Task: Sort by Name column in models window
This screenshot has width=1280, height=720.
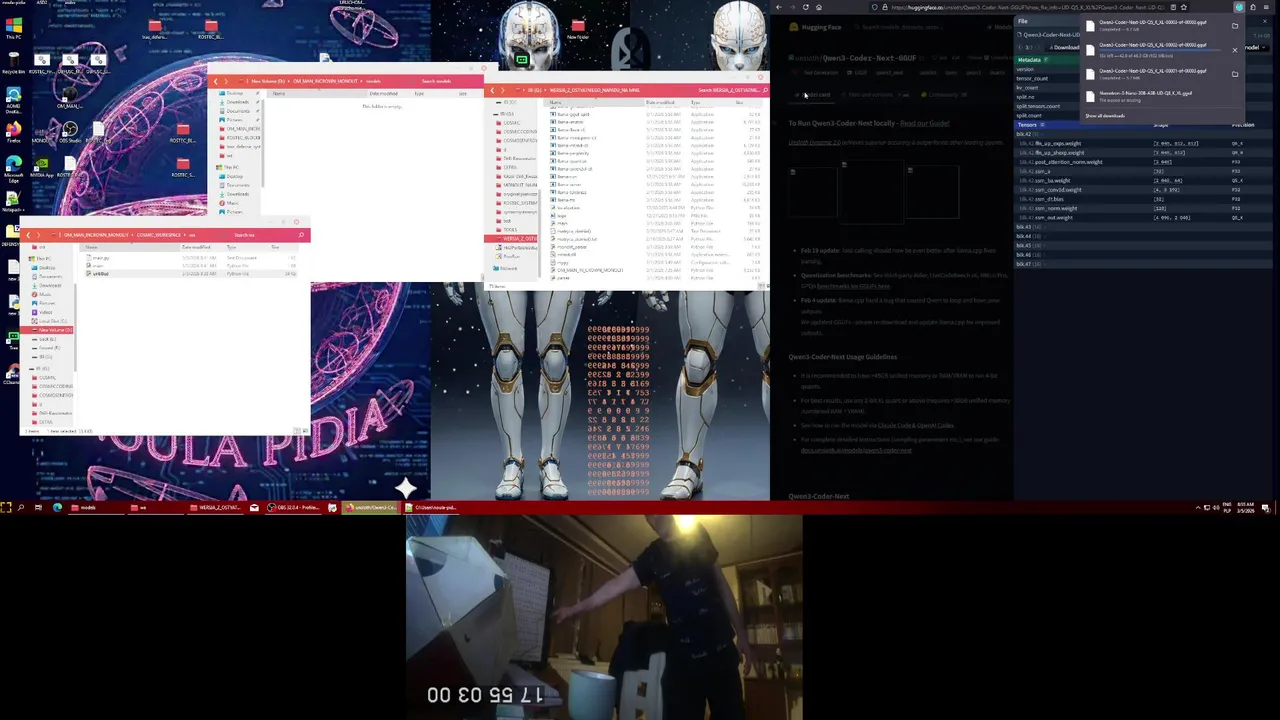Action: point(317,93)
